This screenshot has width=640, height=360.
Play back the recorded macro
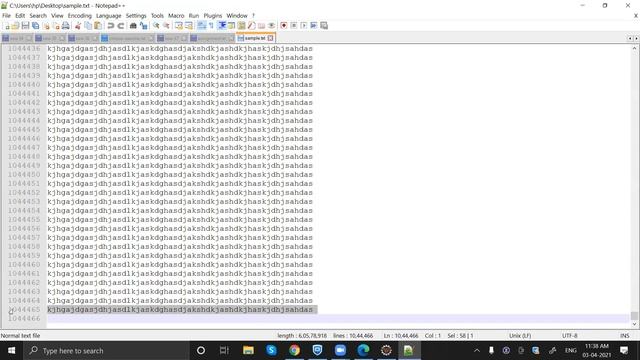coord(304,26)
